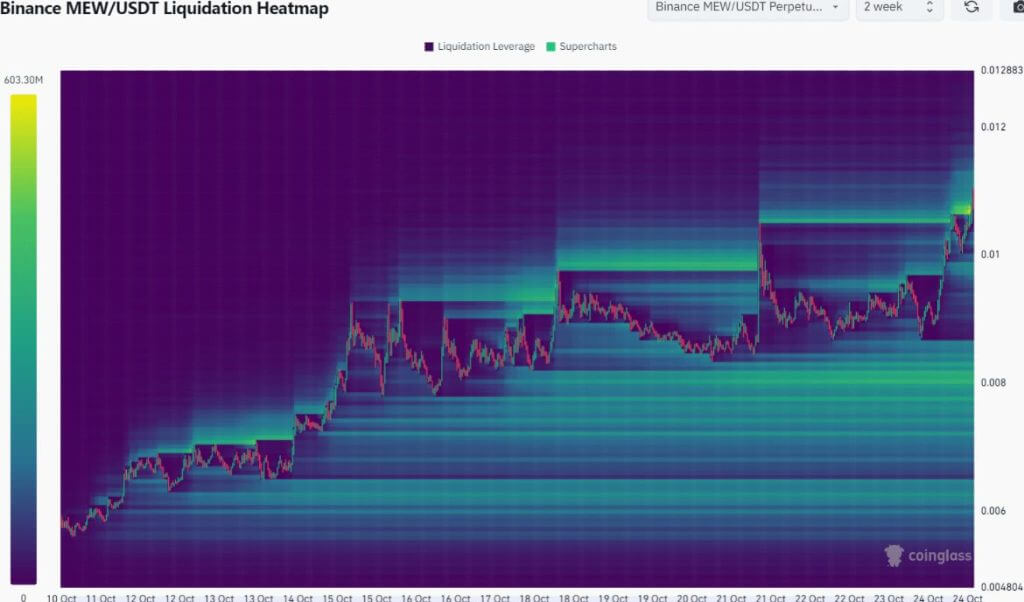Click the 0.01 price level label
Screen dimensions: 1024x602
tap(989, 255)
